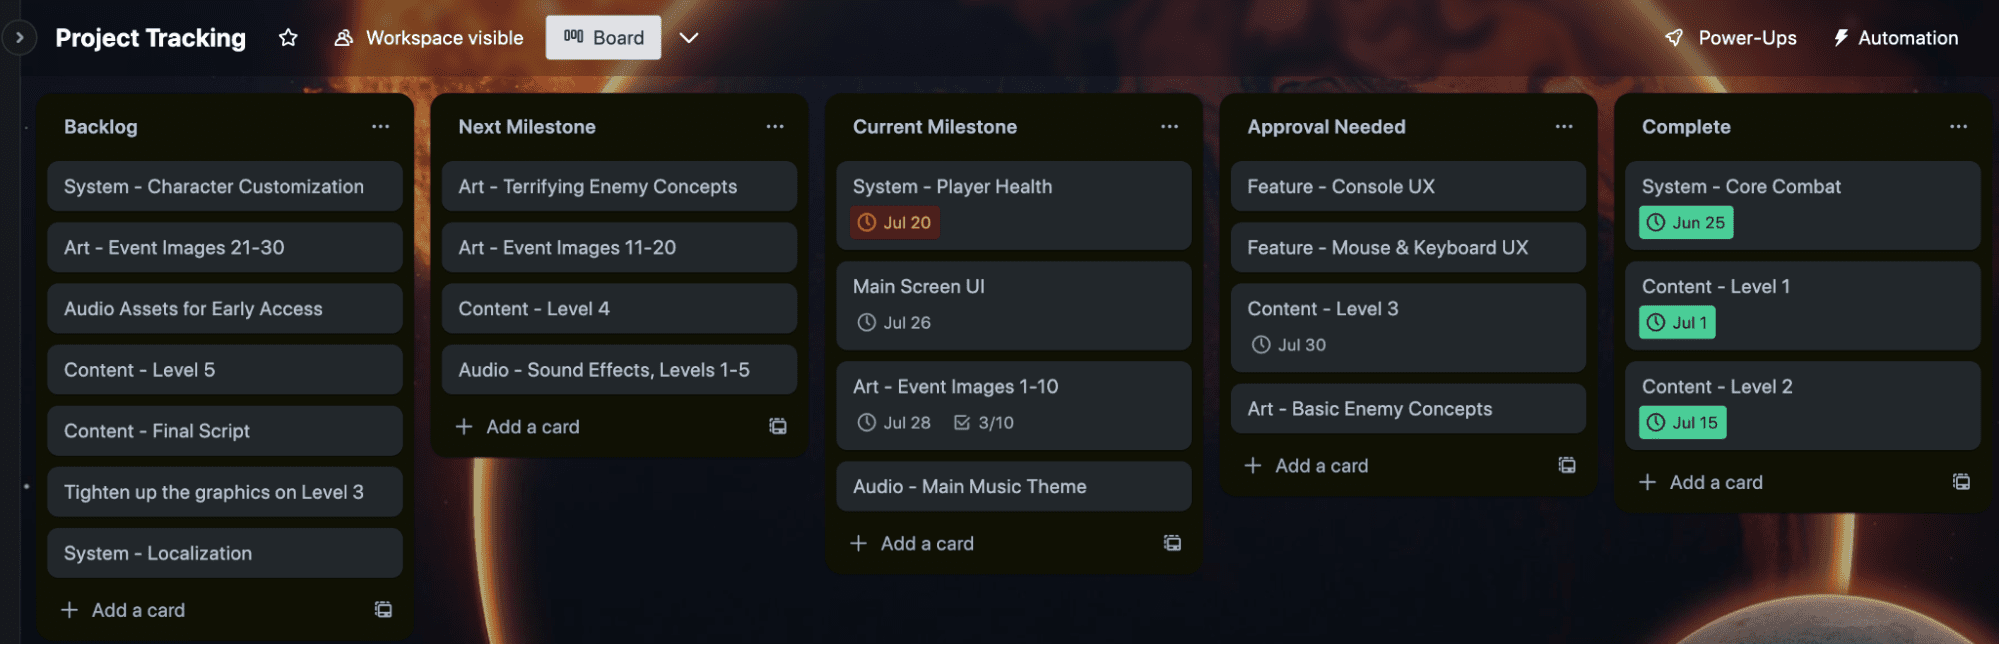Star the Project Tracking board
The height and width of the screenshot is (645, 1999).
pos(288,38)
